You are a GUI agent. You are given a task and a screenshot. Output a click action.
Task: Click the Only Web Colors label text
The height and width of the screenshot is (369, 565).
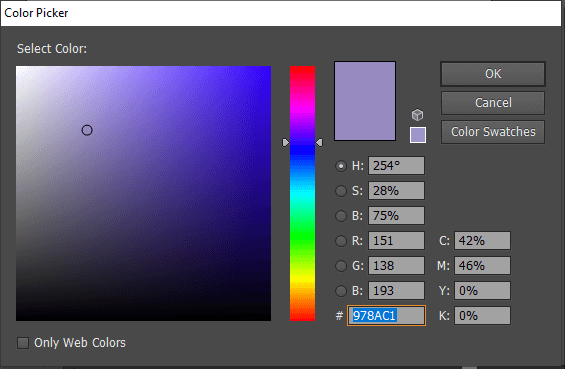tap(80, 343)
